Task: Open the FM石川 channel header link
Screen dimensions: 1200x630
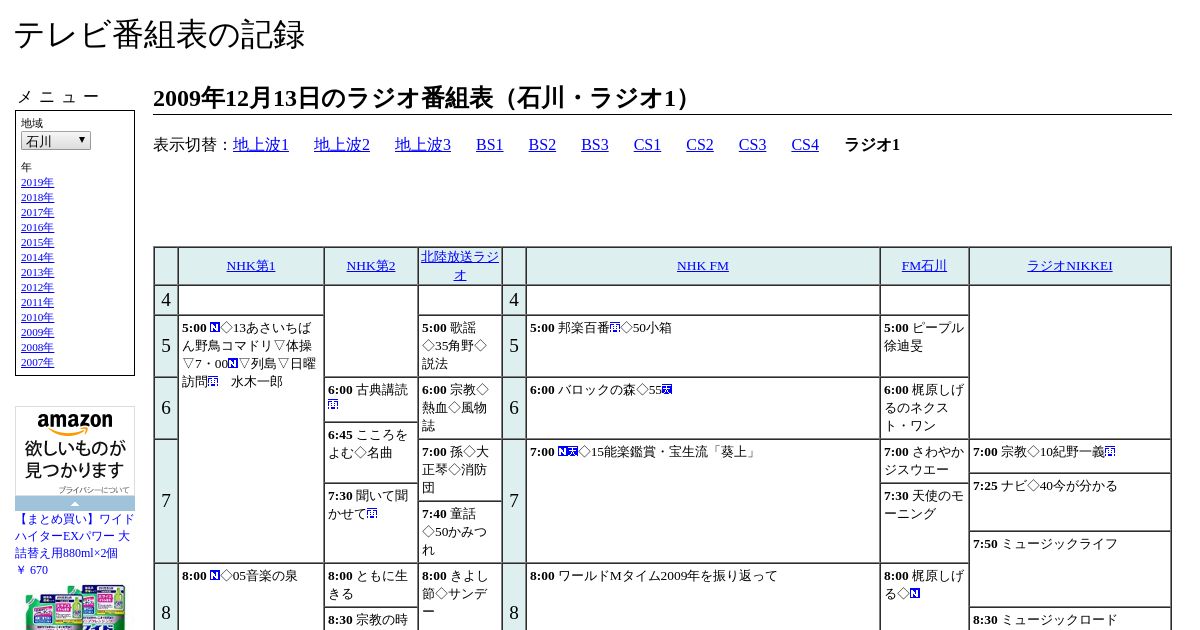Action: 924,266
